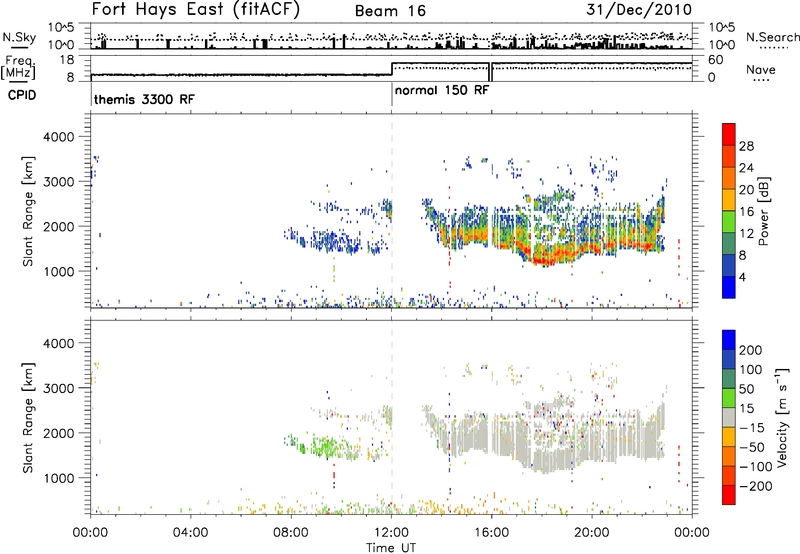Select the 'Velocity [m s-1]' colorbar title

pyautogui.click(x=782, y=418)
